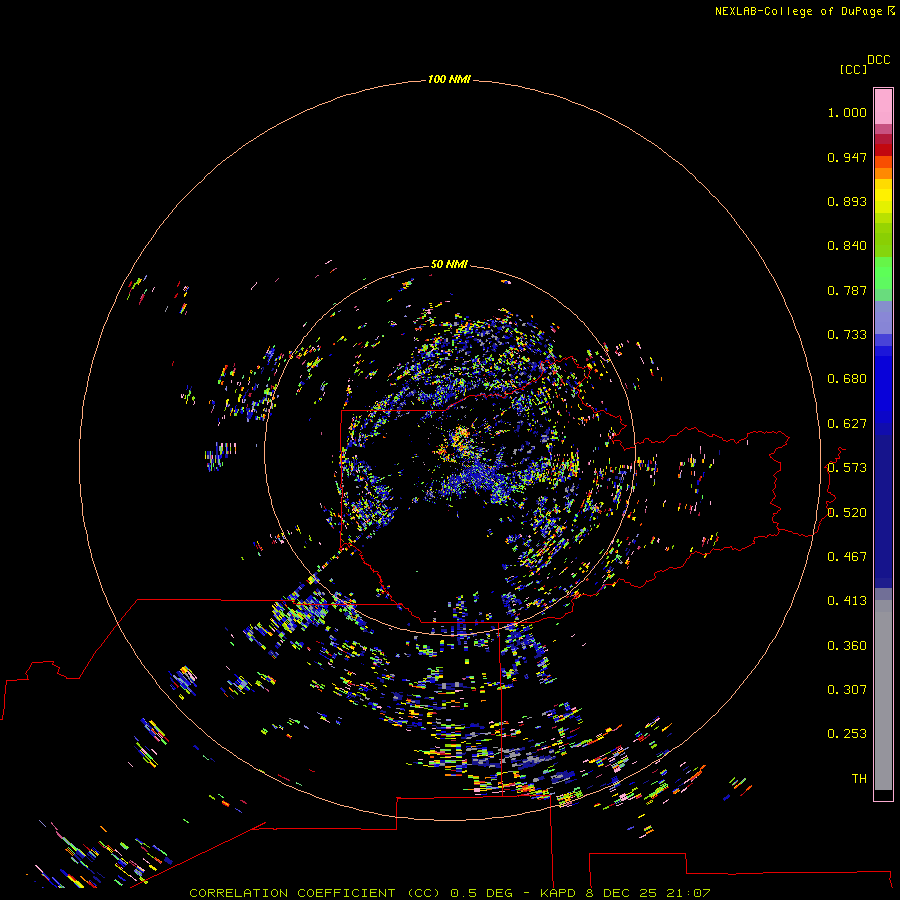Click the 100 NMI range ring label
Screen dimensions: 900x900
(449, 79)
